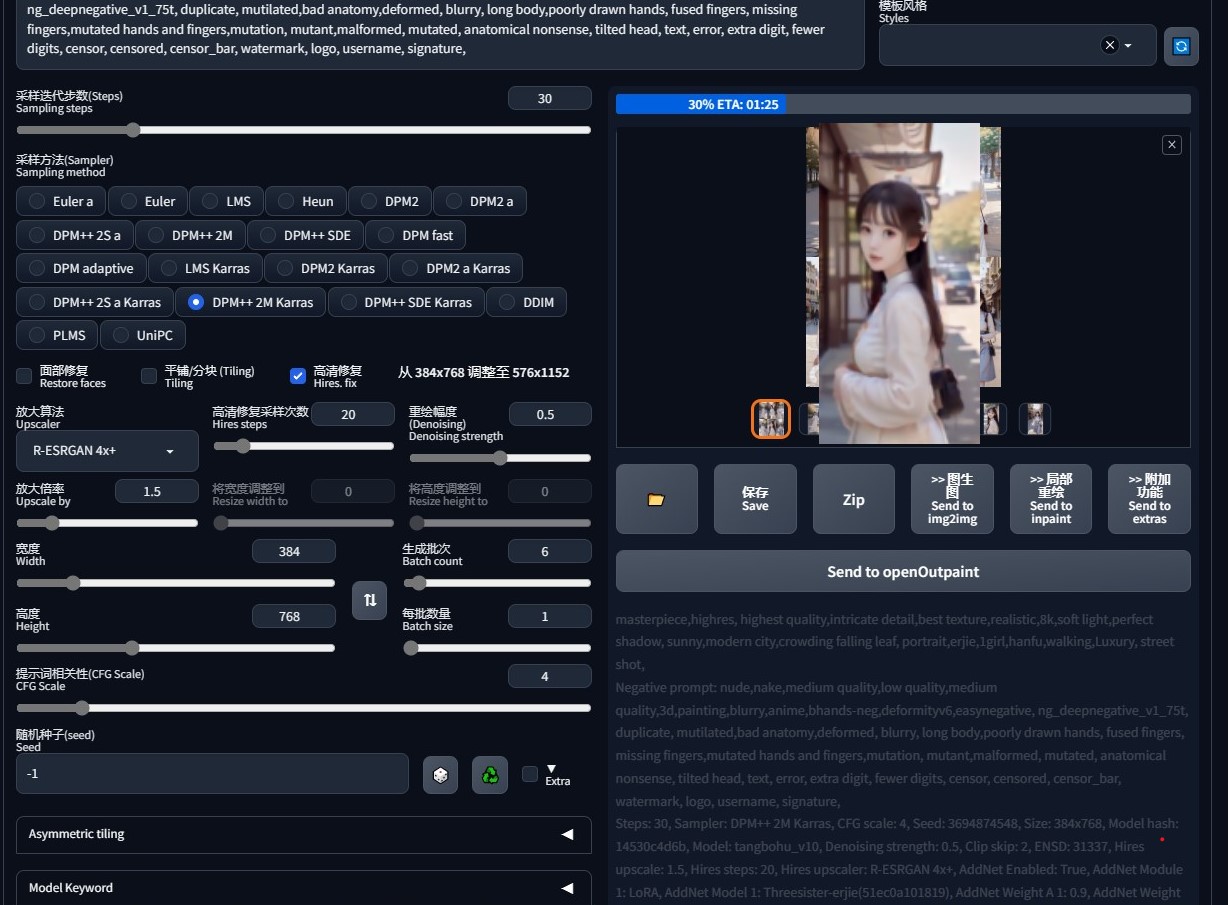Close the image preview with X icon
This screenshot has width=1228, height=905.
tap(1172, 145)
